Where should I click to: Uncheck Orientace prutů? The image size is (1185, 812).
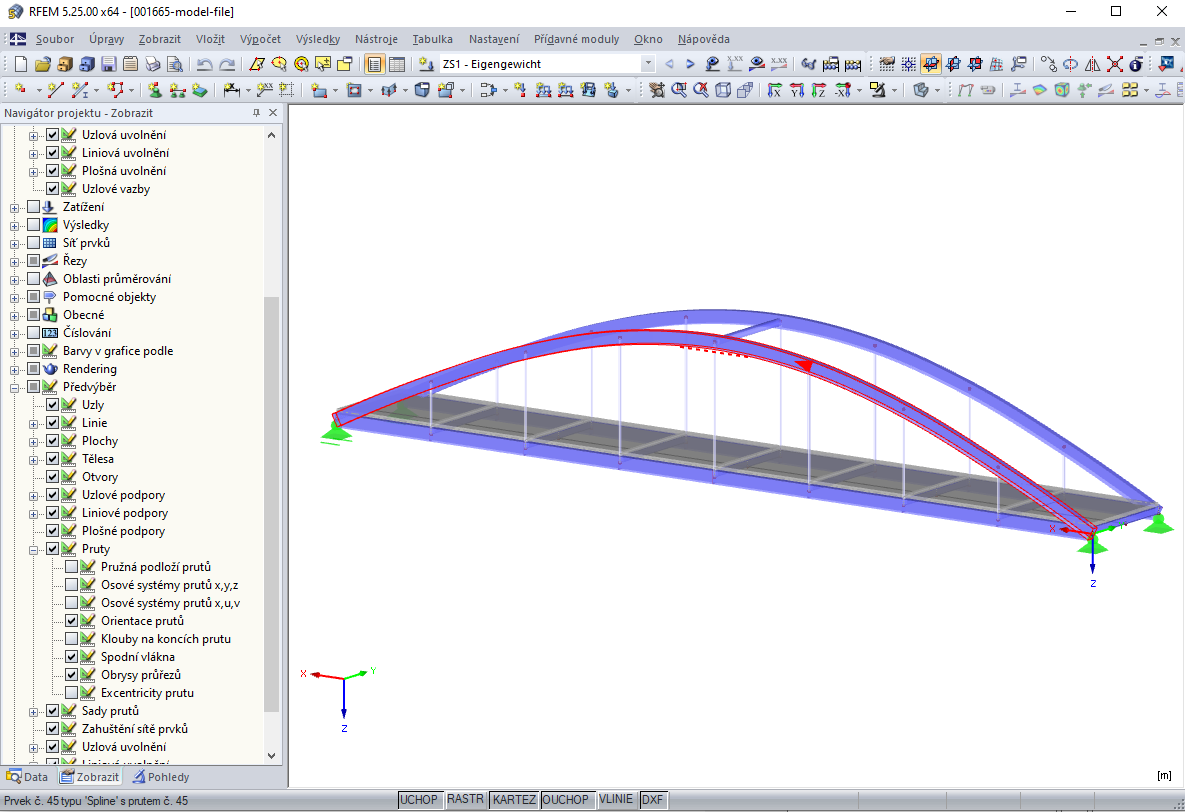pos(71,621)
